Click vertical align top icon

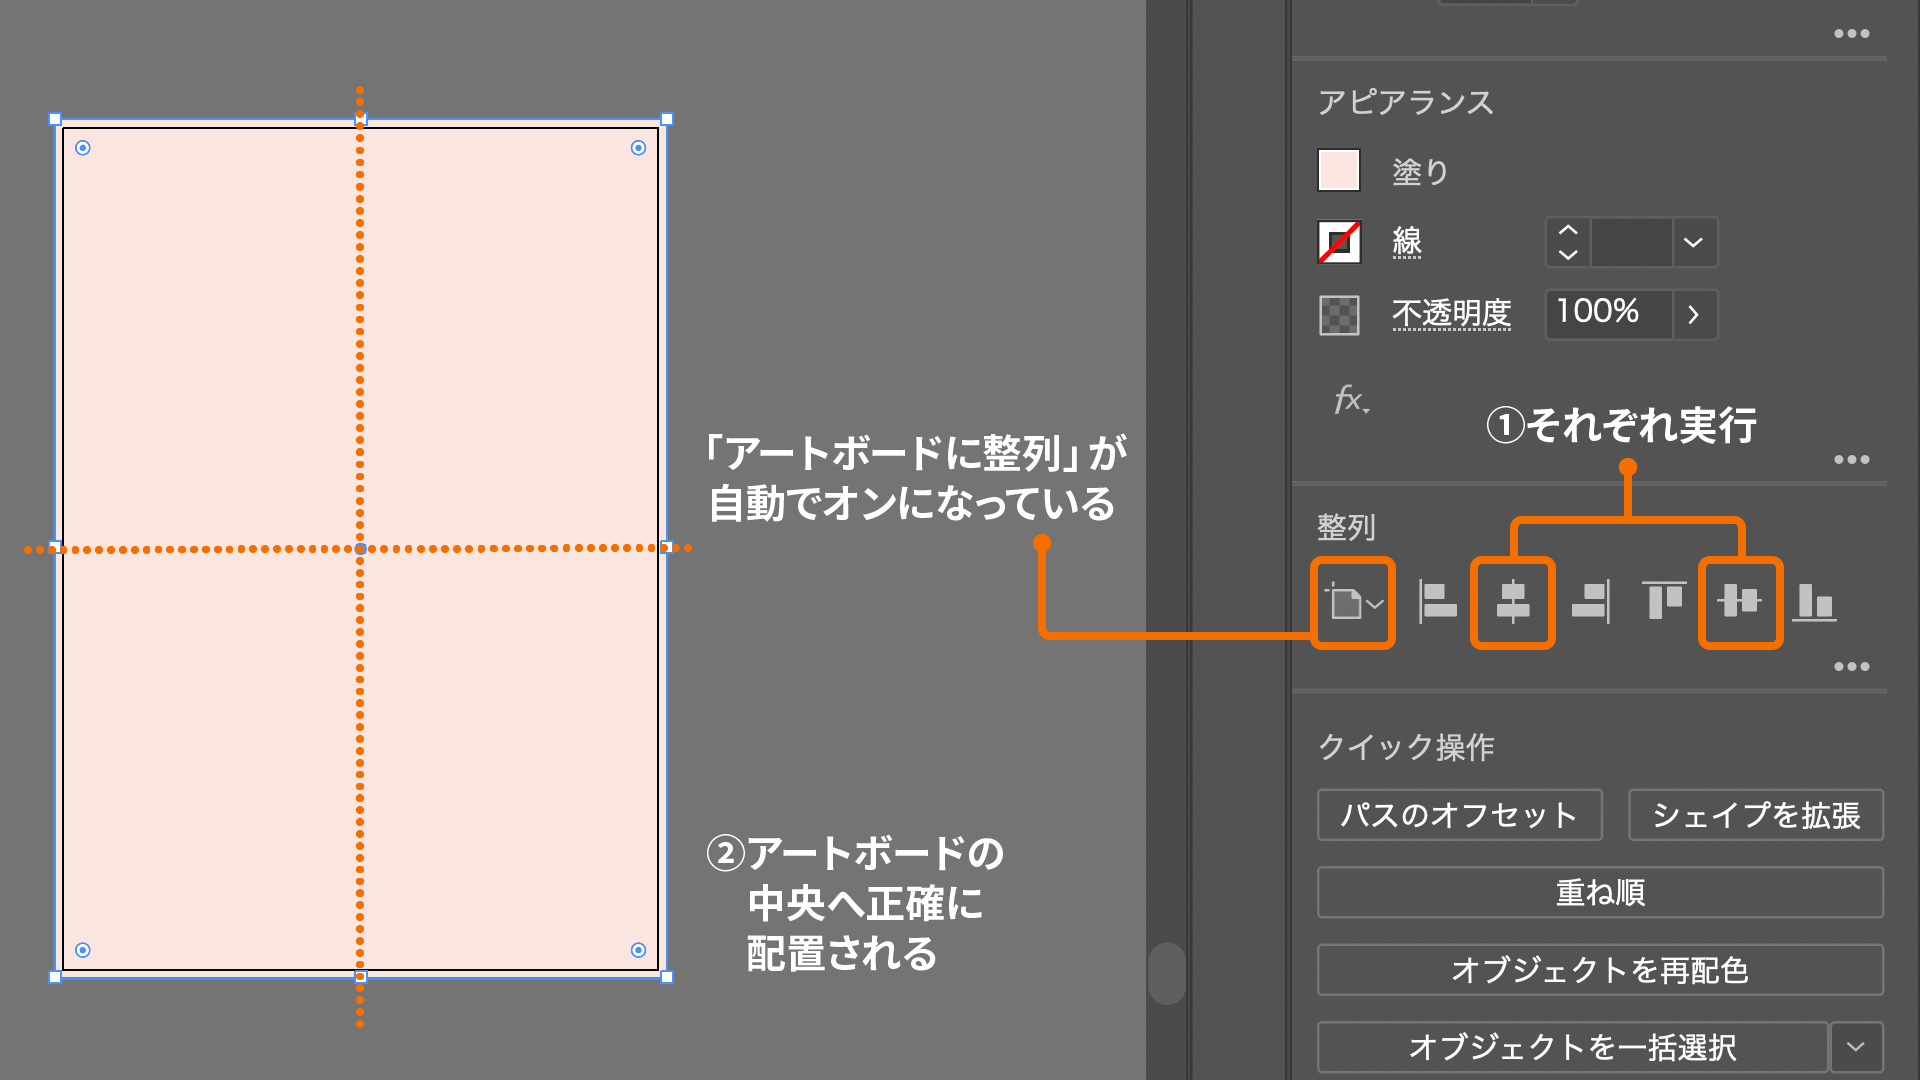(x=1664, y=602)
